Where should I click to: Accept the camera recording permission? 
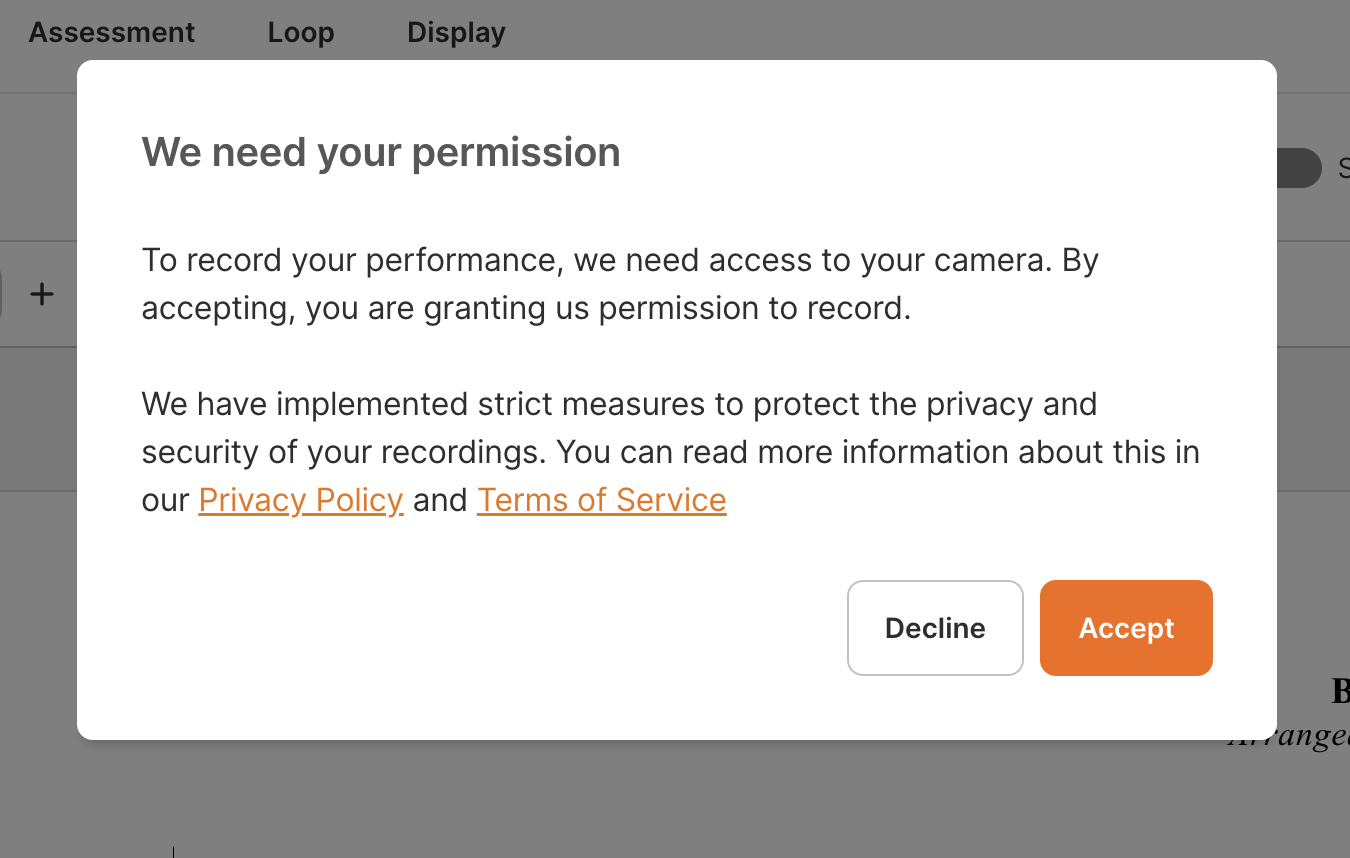(1126, 628)
